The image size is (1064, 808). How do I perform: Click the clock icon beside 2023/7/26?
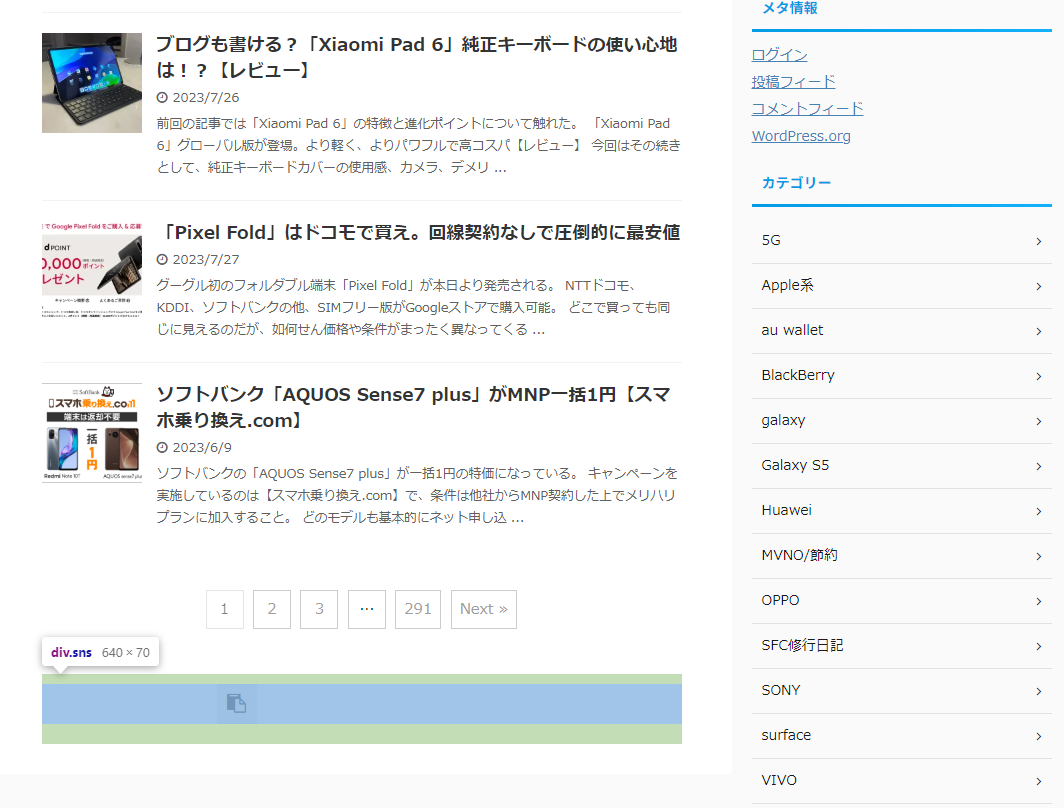tap(162, 97)
